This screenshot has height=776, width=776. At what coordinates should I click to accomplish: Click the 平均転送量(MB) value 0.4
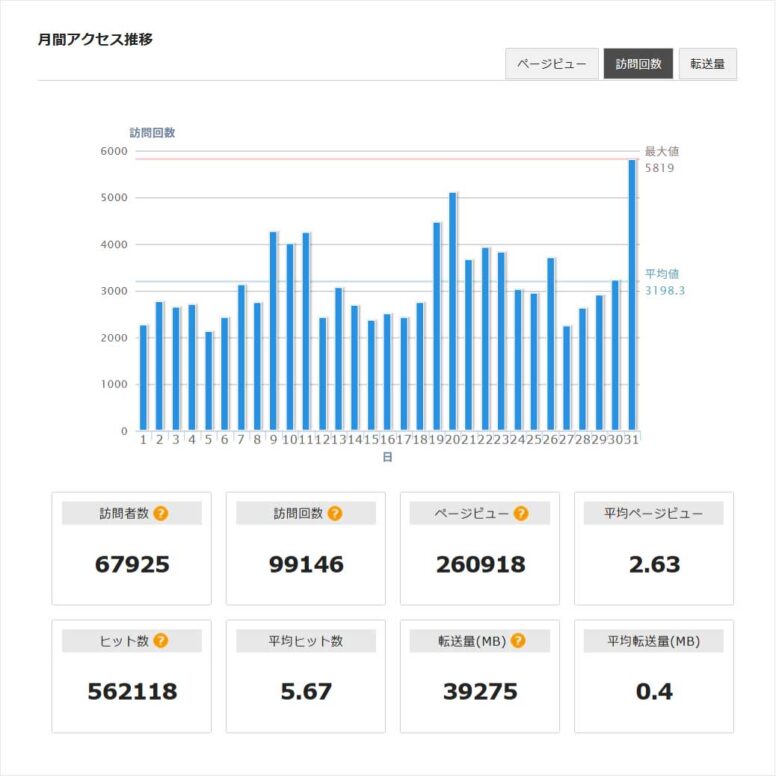click(654, 691)
